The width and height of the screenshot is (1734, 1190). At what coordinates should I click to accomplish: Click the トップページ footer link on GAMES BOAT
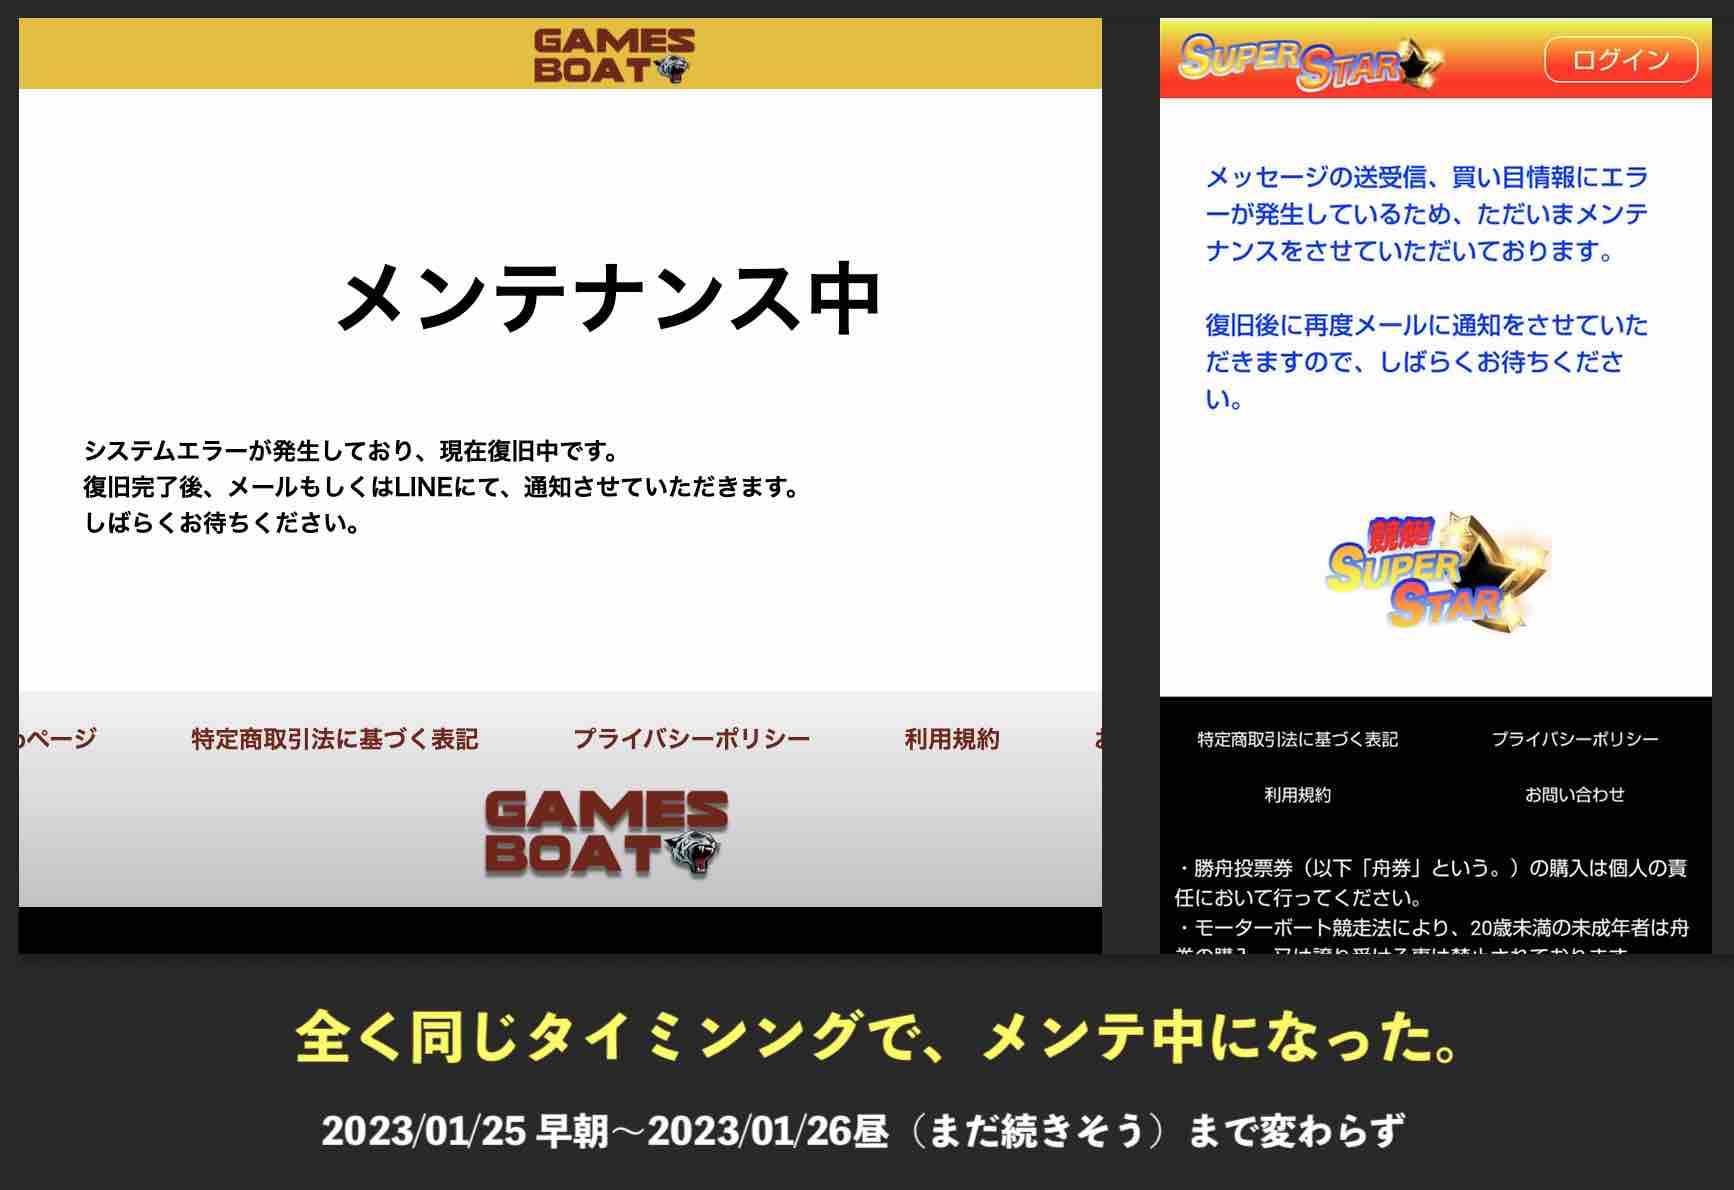coord(55,739)
